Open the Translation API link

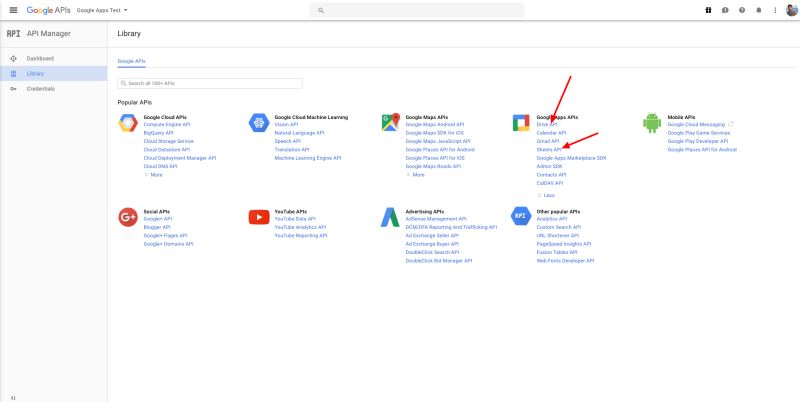point(292,150)
